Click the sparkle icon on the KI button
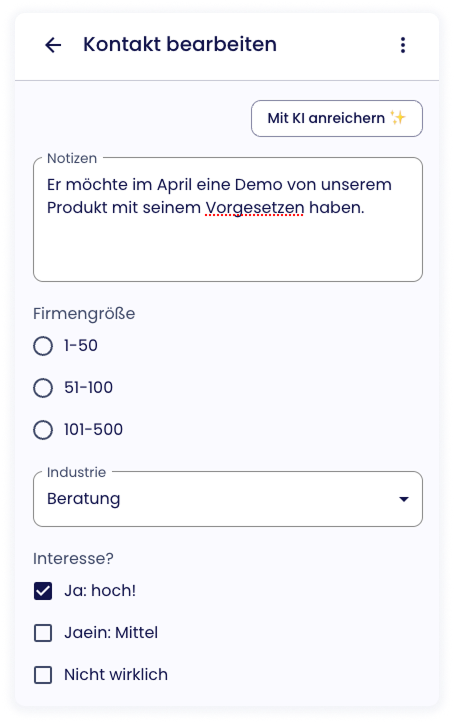 click(398, 118)
